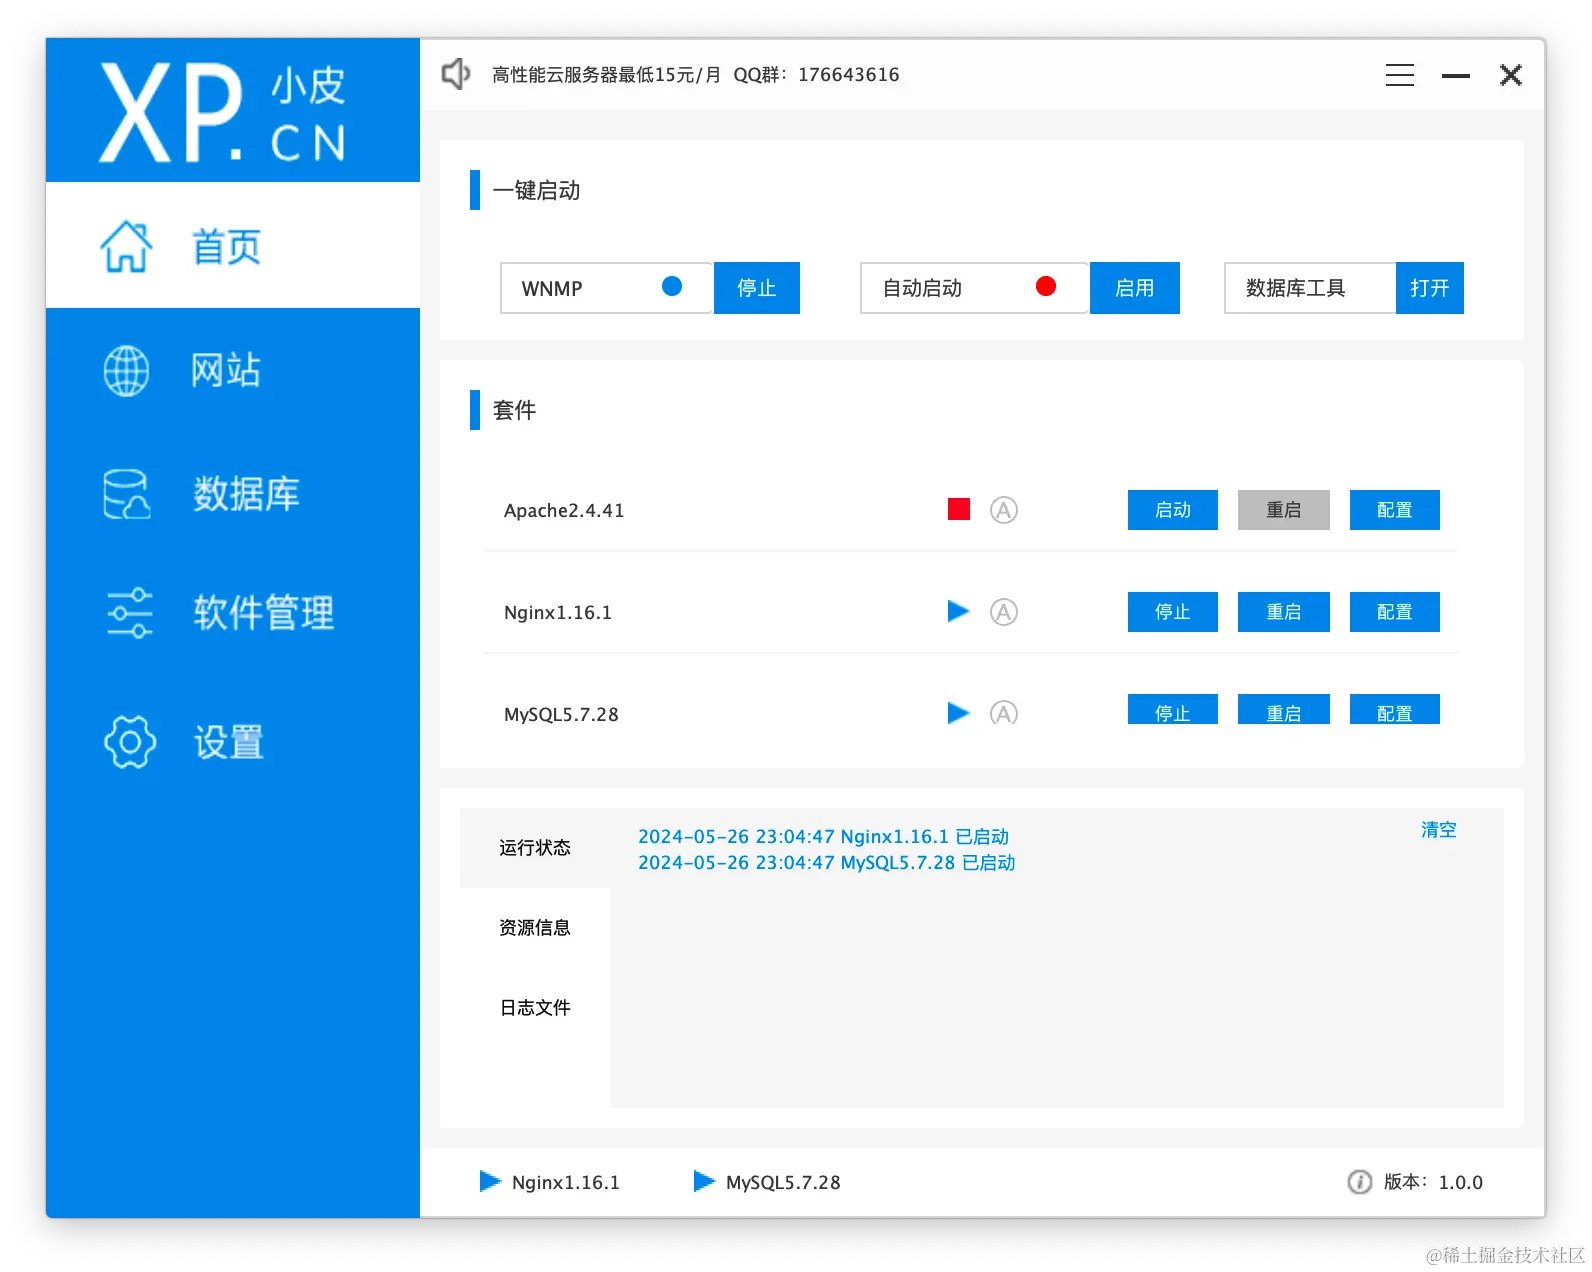Click the 数据库工具 field
1592x1272 pixels.
pos(1310,288)
